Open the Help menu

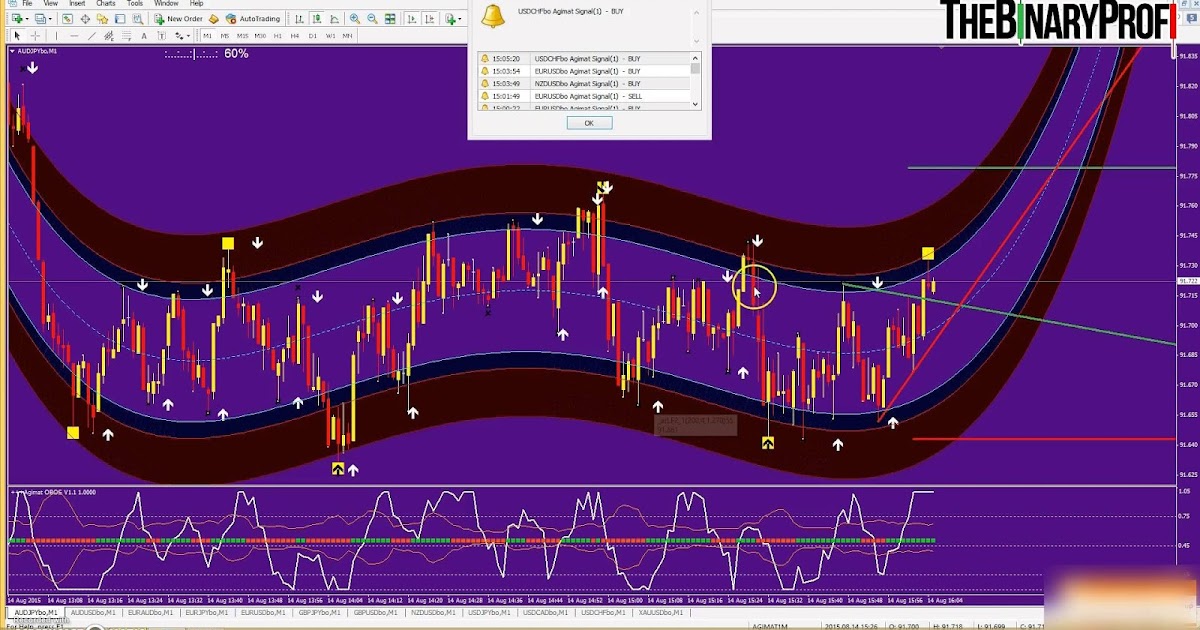196,4
